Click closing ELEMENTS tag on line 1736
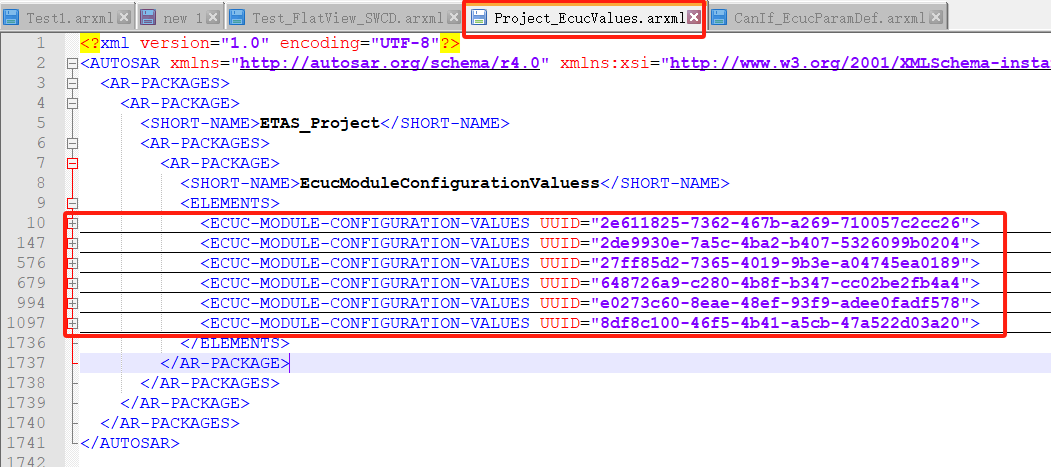 (x=235, y=343)
